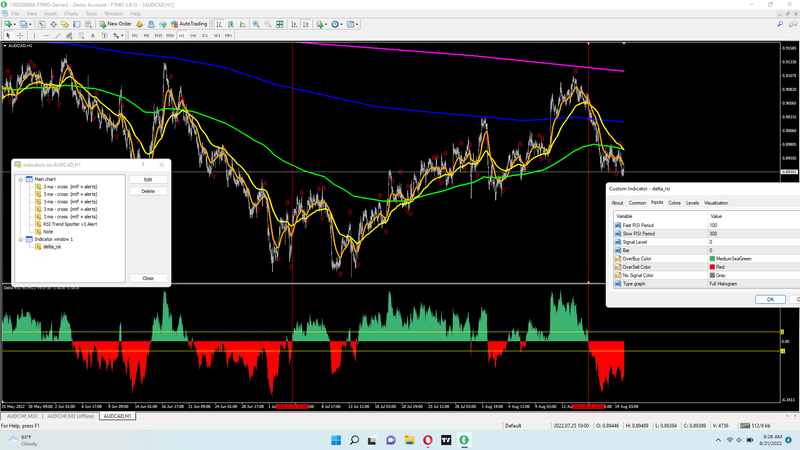This screenshot has width=800, height=450.
Task: Select the crosshair cursor tool
Action: [19, 35]
